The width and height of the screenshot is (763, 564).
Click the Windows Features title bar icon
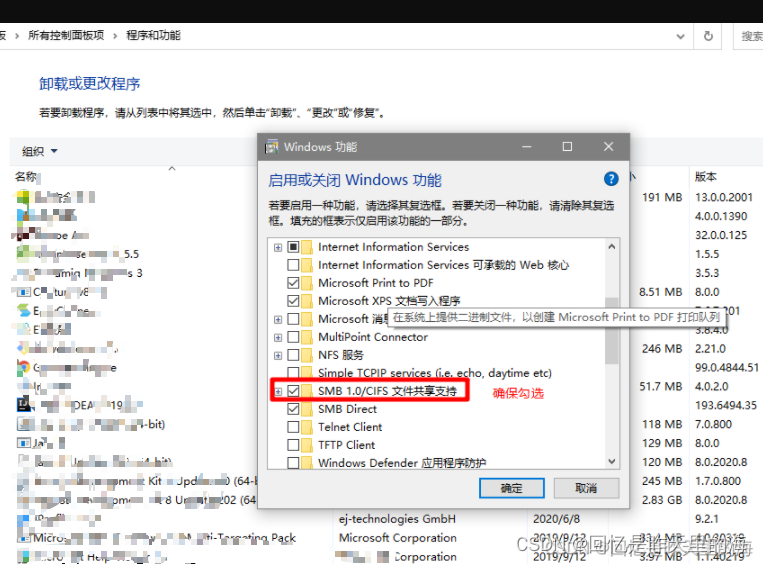[272, 146]
